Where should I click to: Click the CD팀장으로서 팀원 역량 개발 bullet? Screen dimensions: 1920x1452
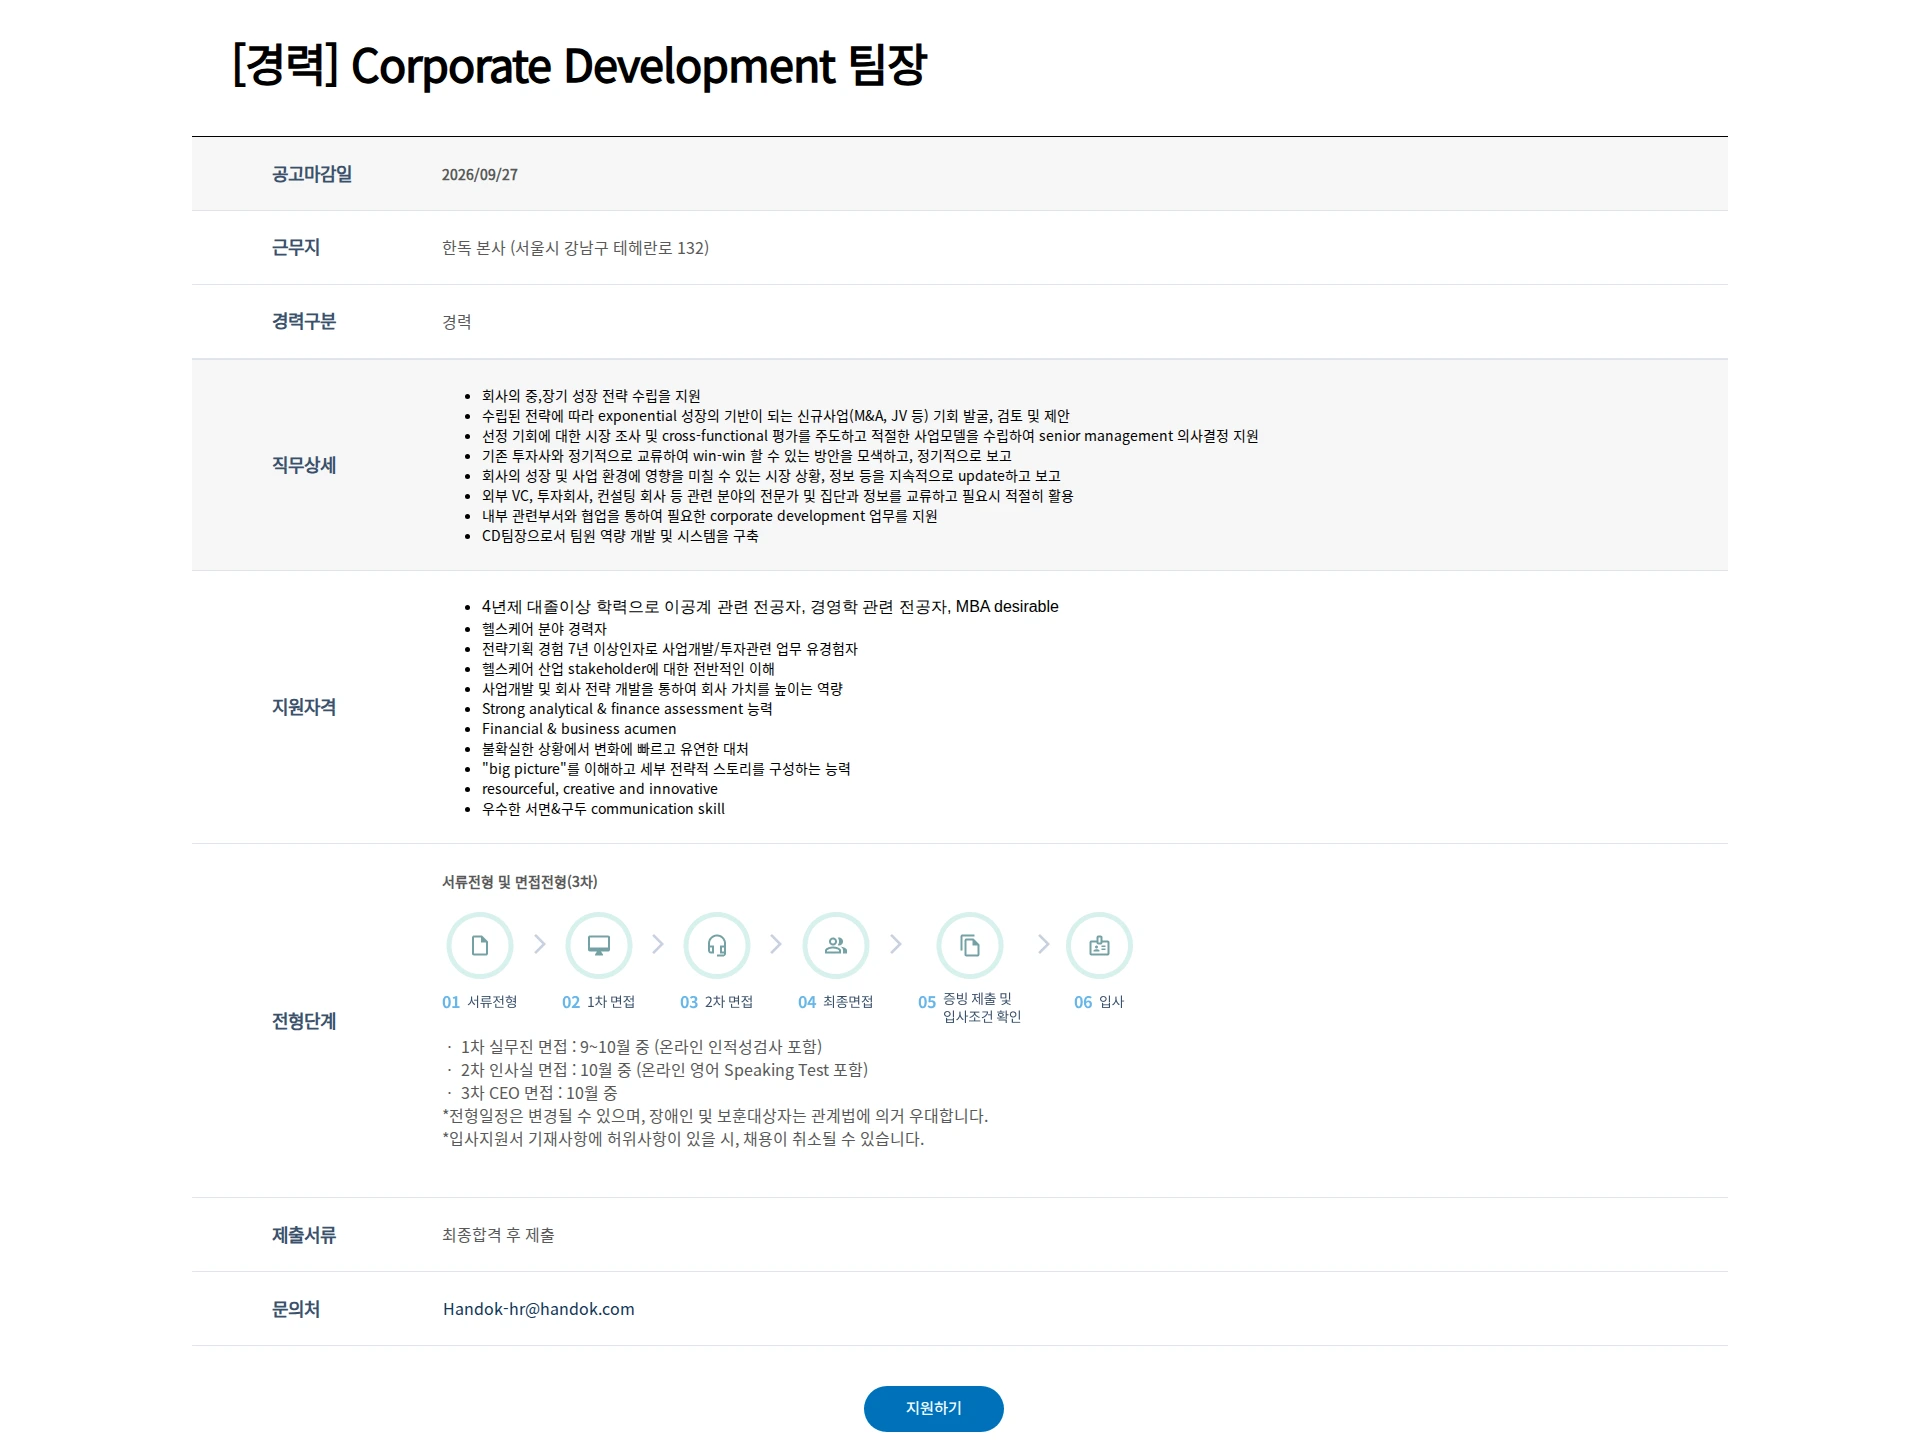coord(620,536)
